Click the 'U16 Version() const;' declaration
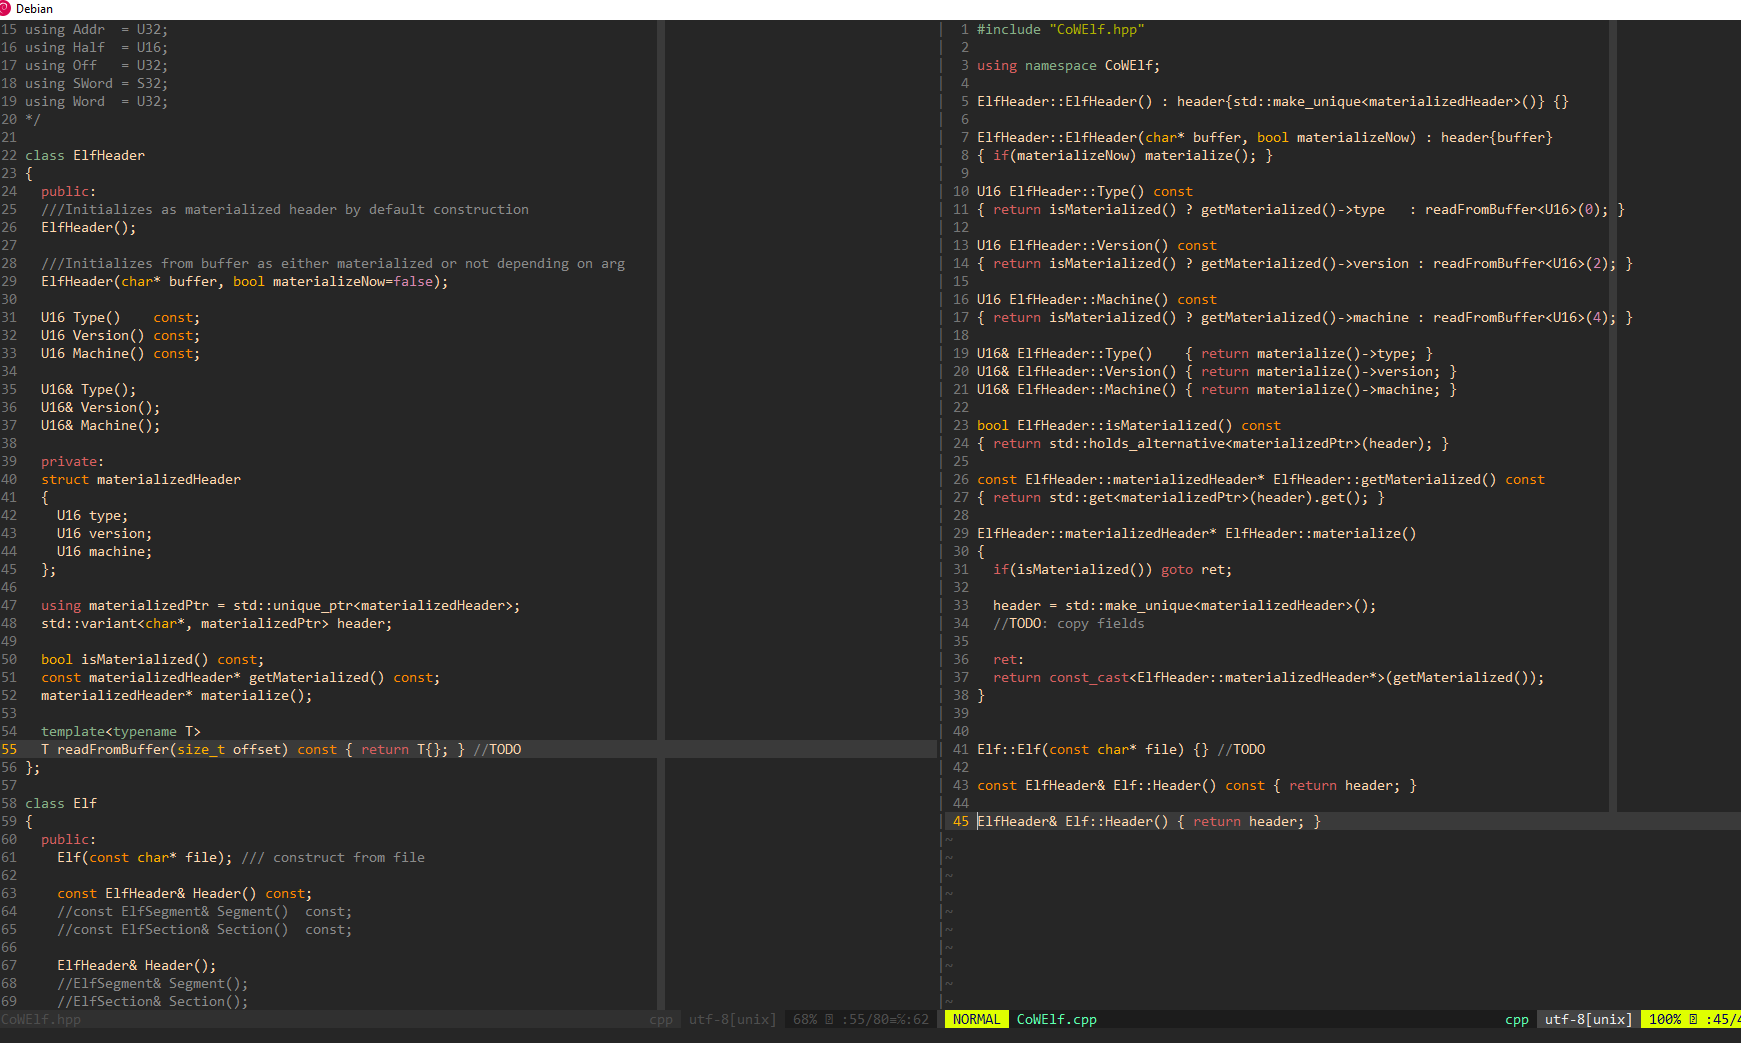This screenshot has height=1043, width=1741. tap(120, 335)
